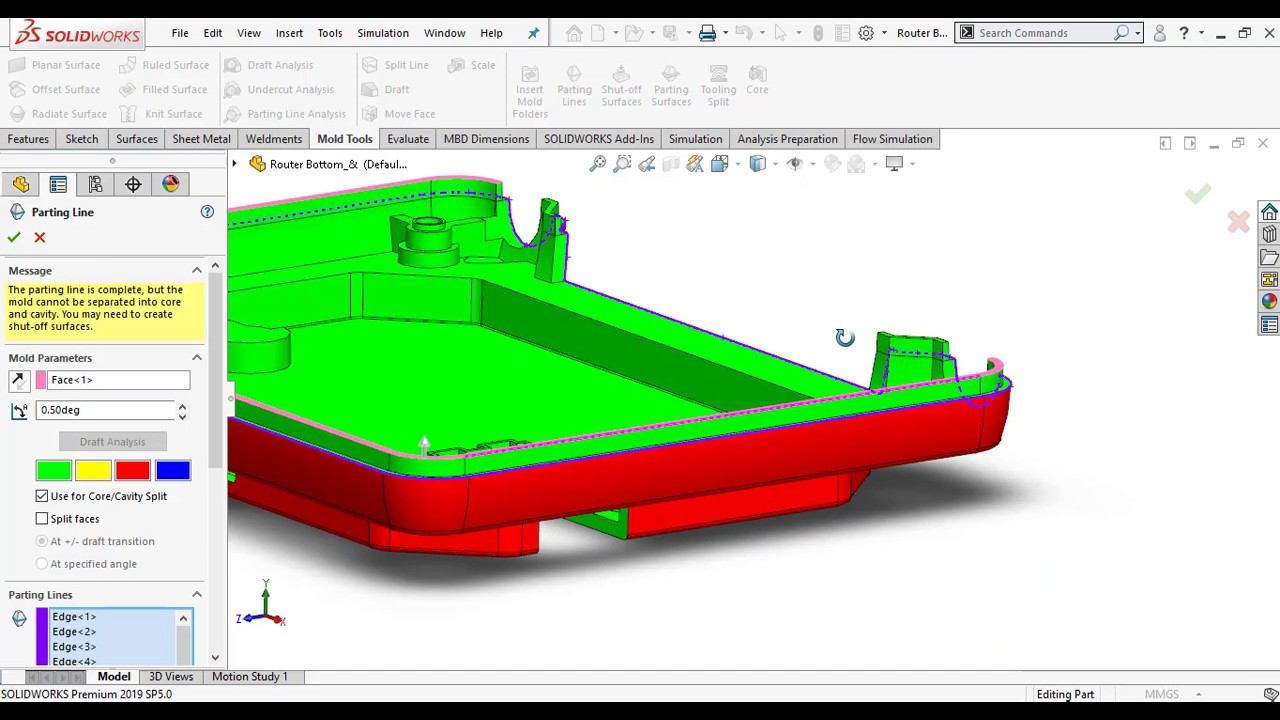Open the Insert menu

[x=289, y=33]
